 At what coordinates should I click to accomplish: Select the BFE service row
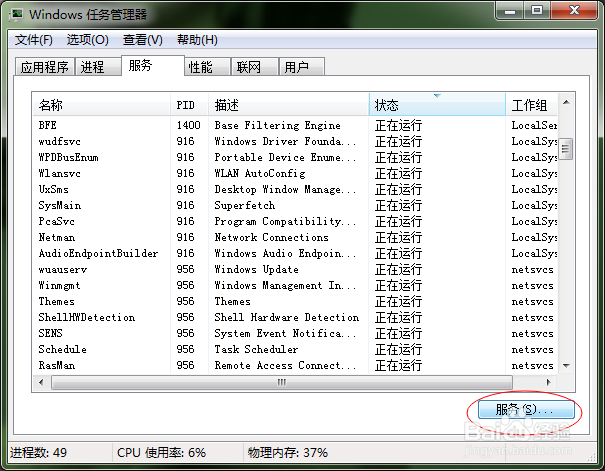click(295, 125)
